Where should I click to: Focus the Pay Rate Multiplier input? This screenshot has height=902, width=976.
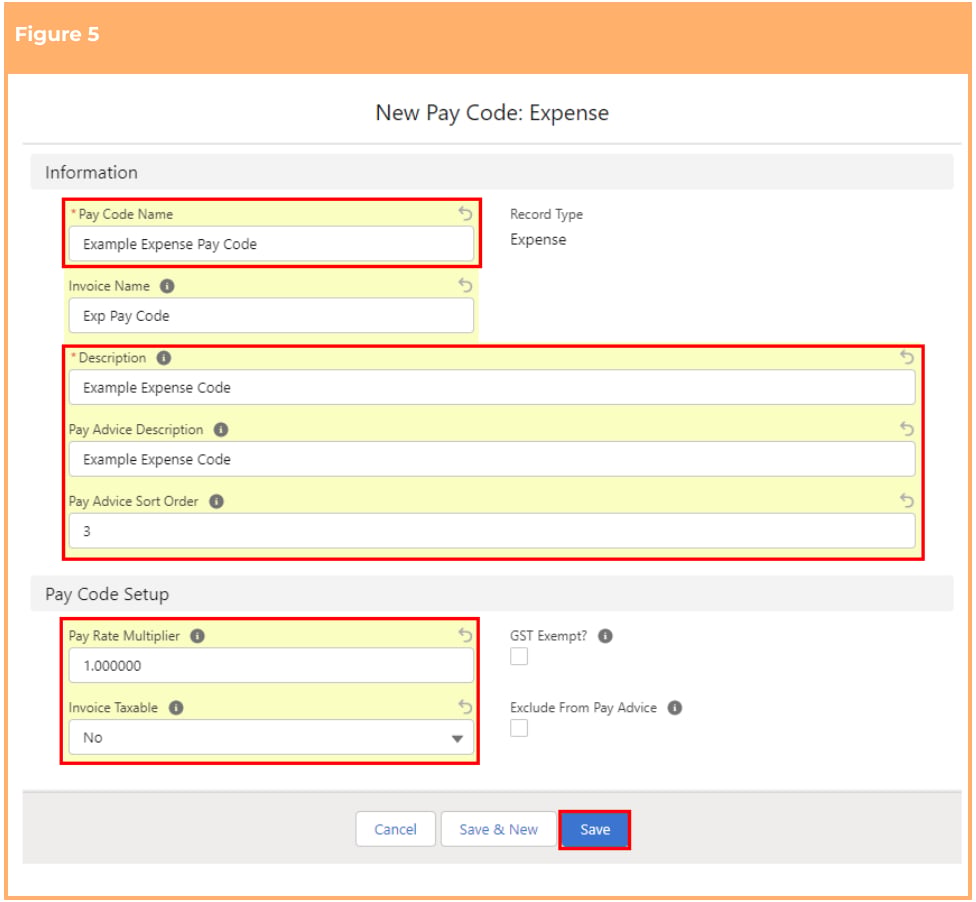[271, 665]
